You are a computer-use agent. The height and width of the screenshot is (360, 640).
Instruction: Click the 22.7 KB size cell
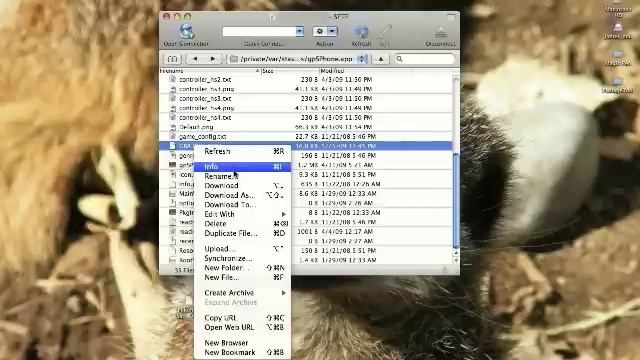click(306, 136)
